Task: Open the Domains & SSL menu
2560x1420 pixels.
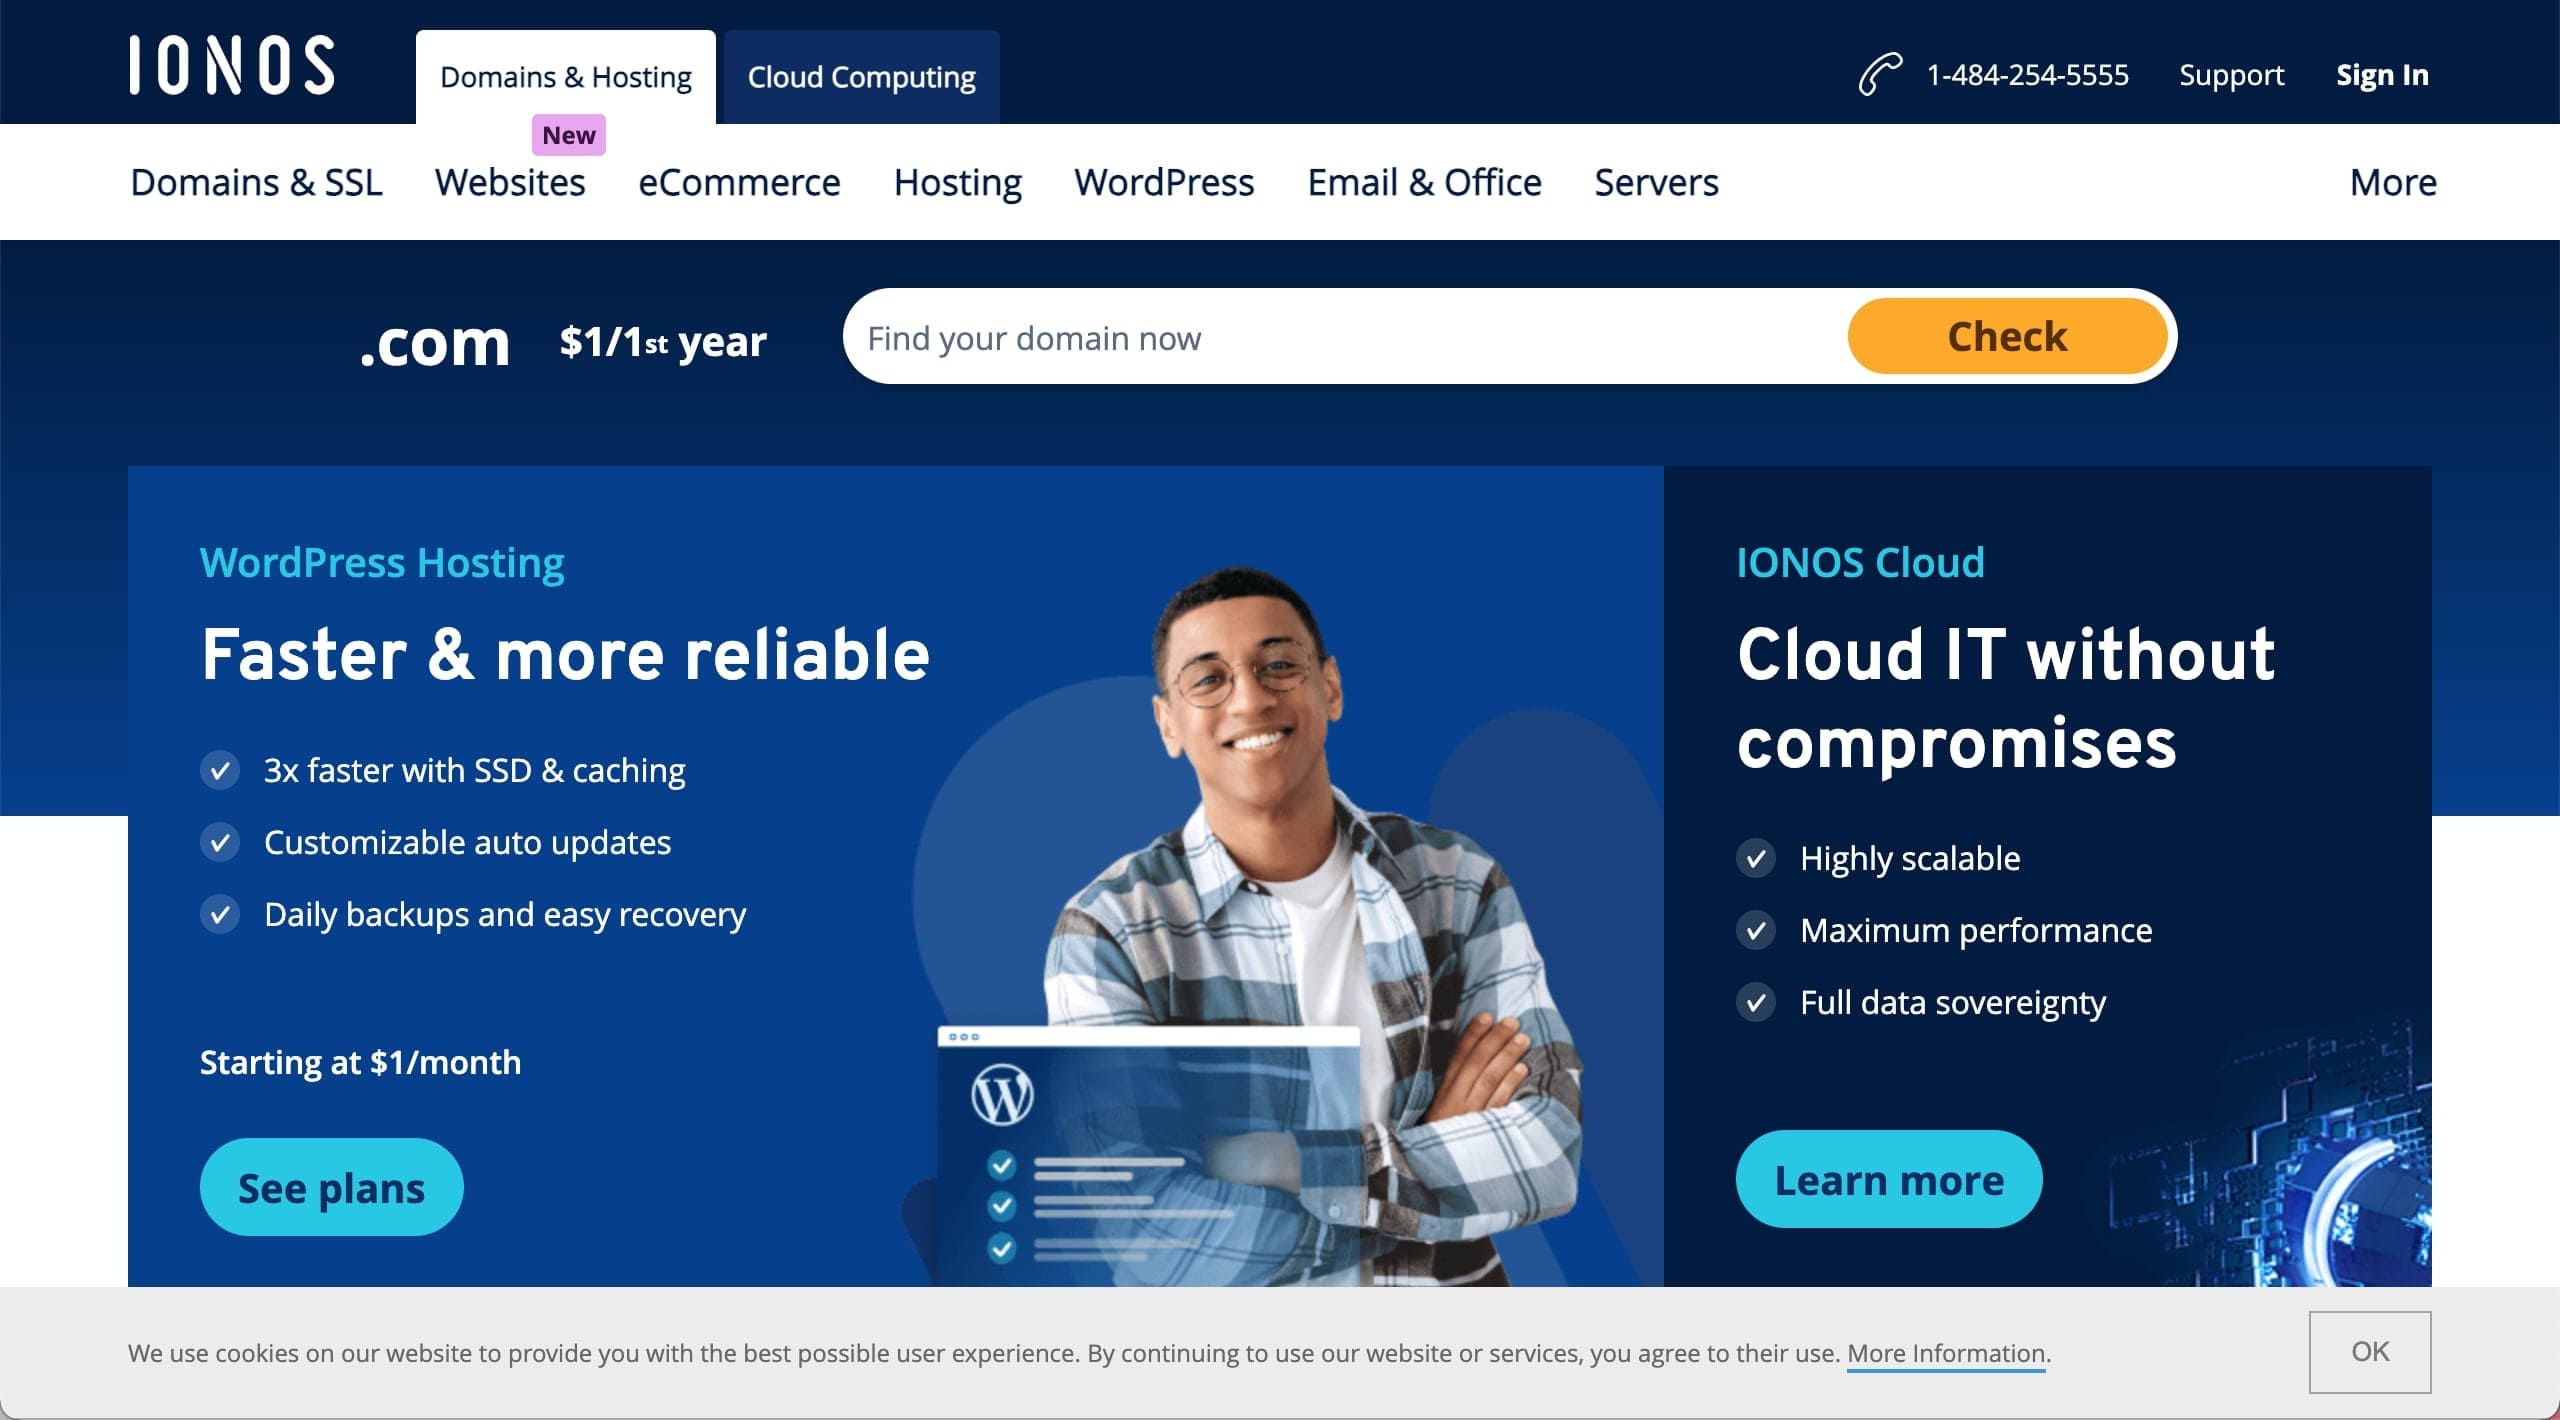Action: pos(256,182)
